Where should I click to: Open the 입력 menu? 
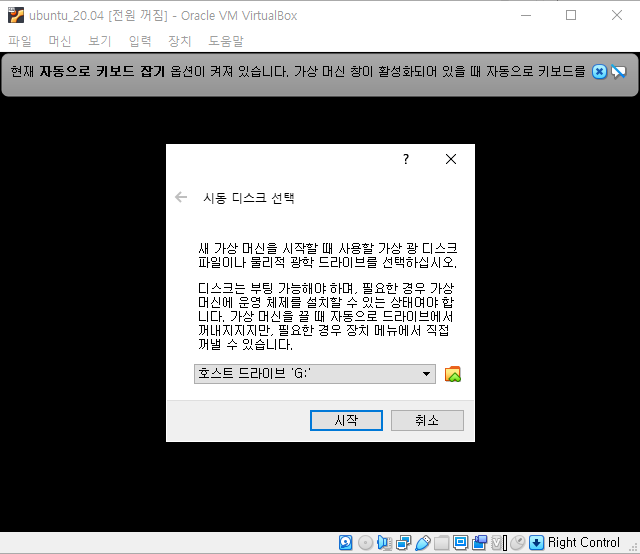[x=140, y=41]
